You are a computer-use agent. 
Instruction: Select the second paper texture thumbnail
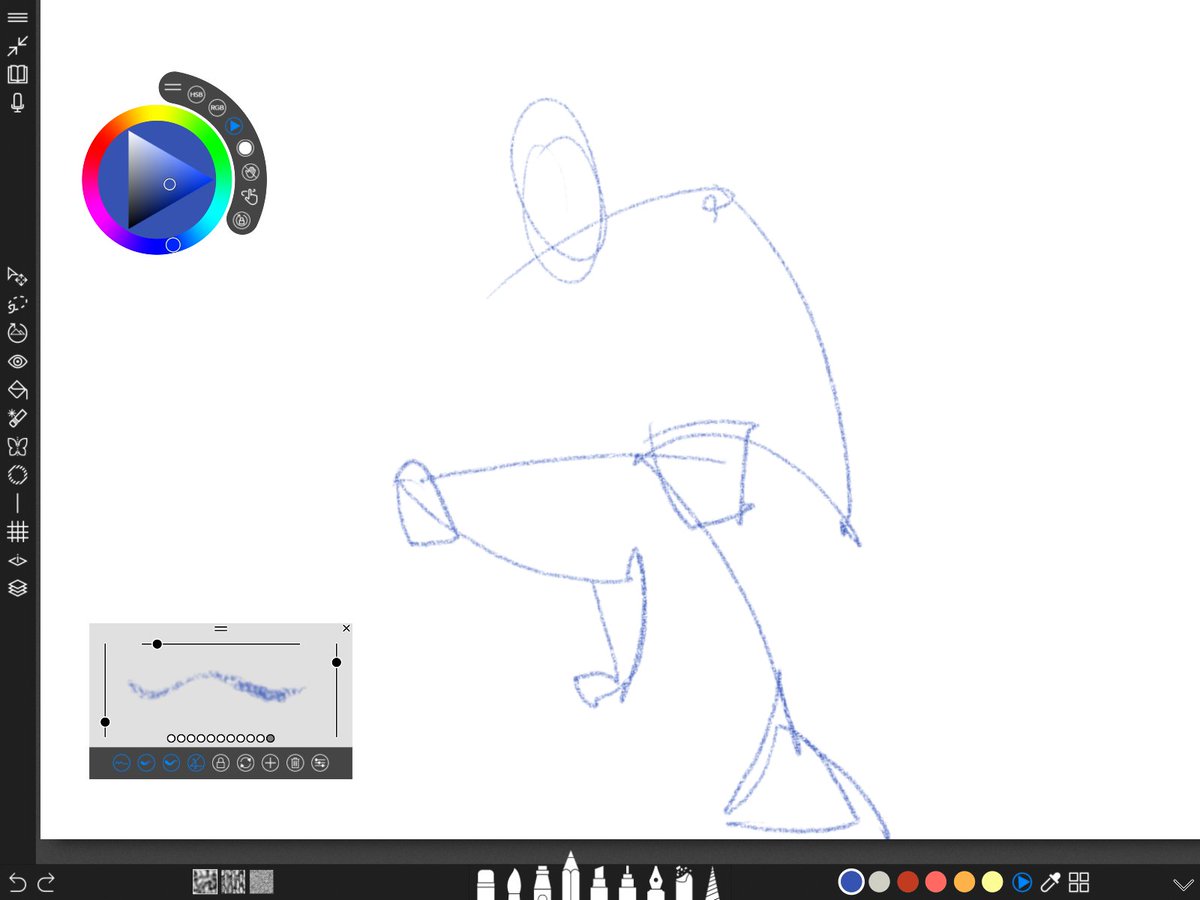pyautogui.click(x=233, y=881)
